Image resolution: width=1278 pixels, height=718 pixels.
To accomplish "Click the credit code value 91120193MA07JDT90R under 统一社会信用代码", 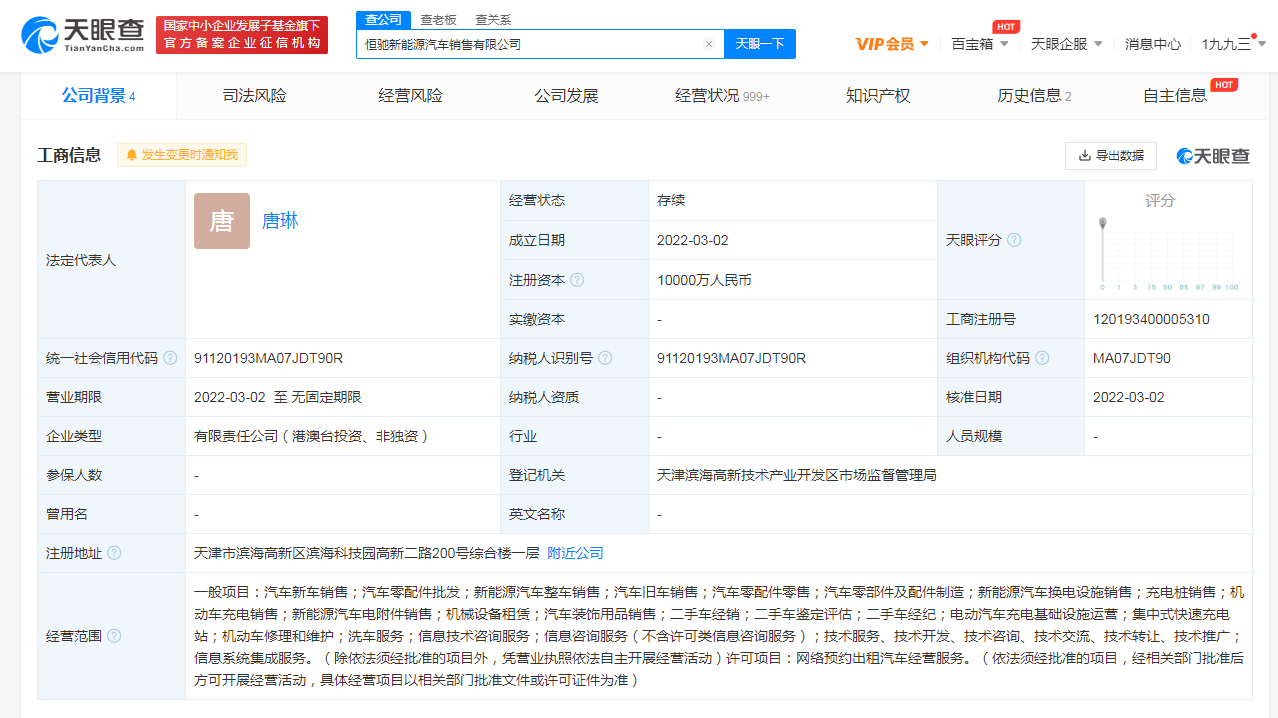I will pyautogui.click(x=268, y=358).
